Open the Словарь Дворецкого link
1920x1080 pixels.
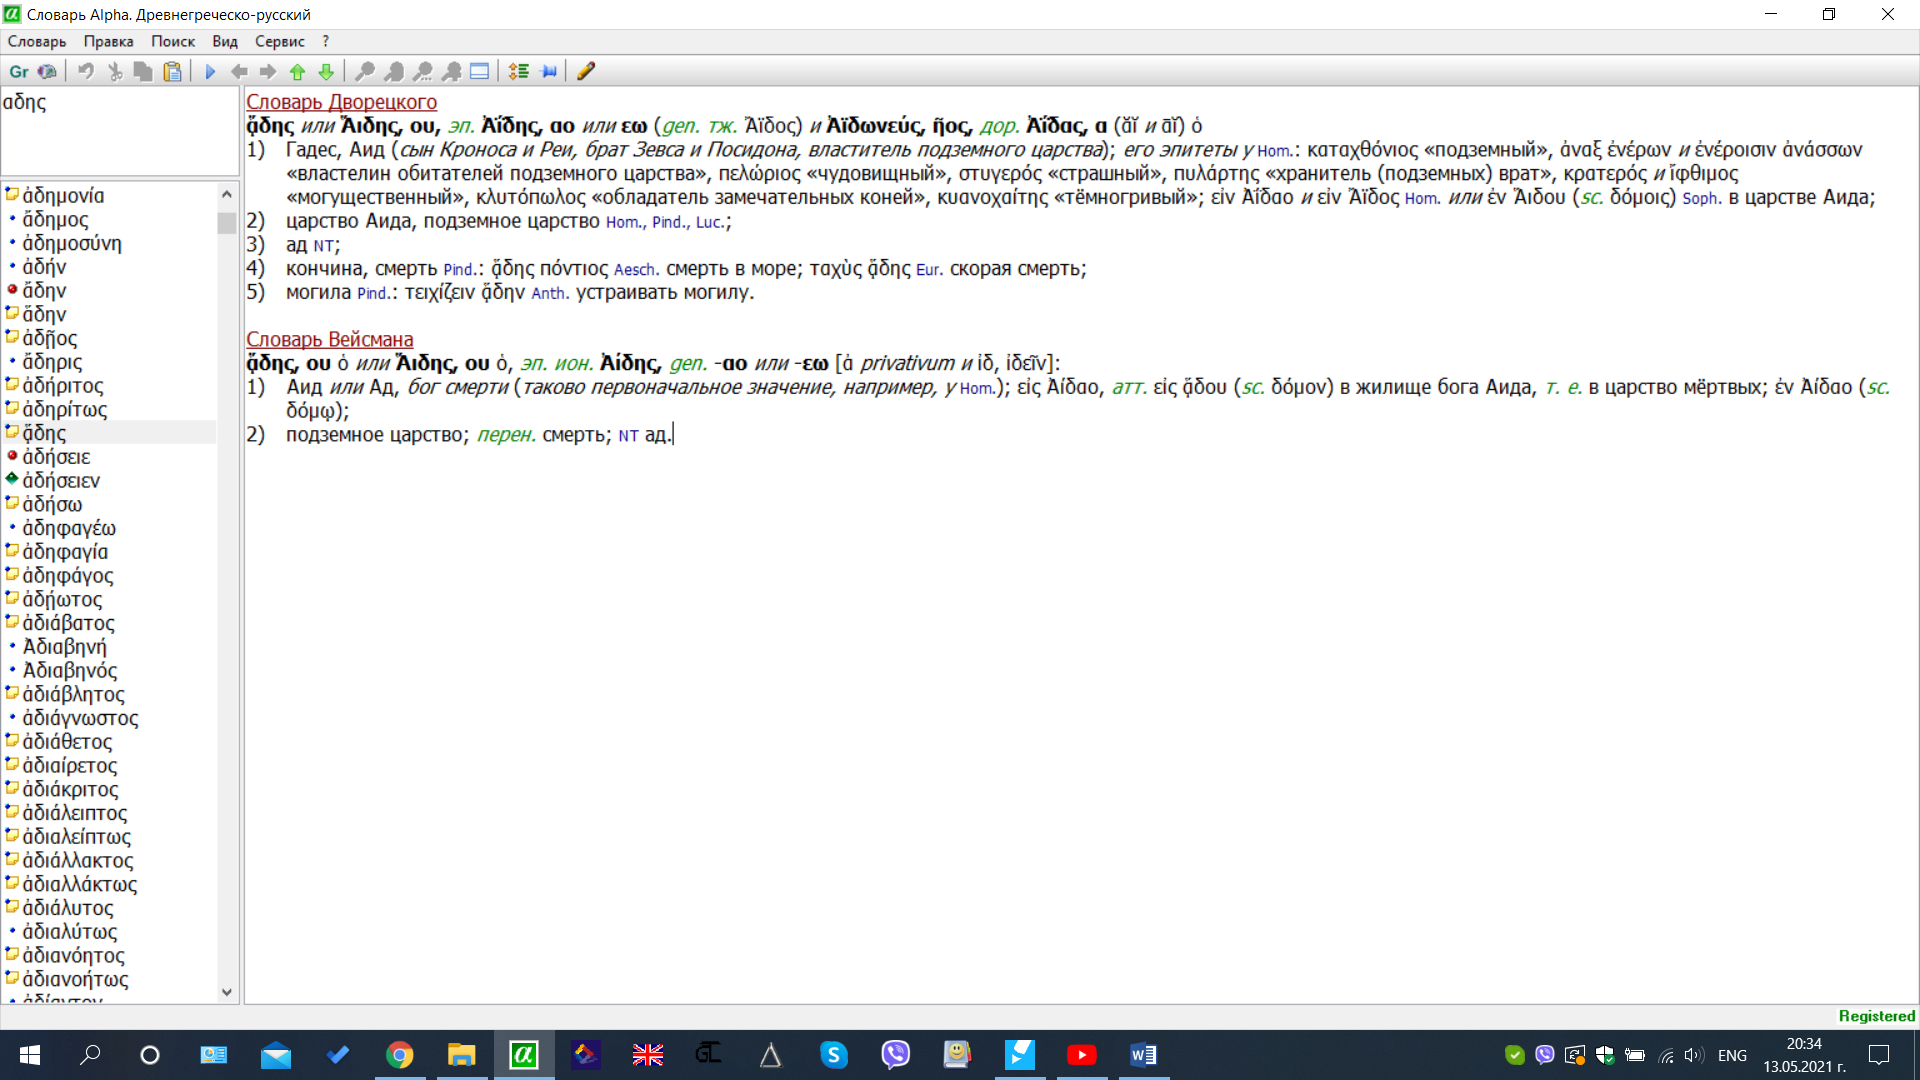(341, 102)
